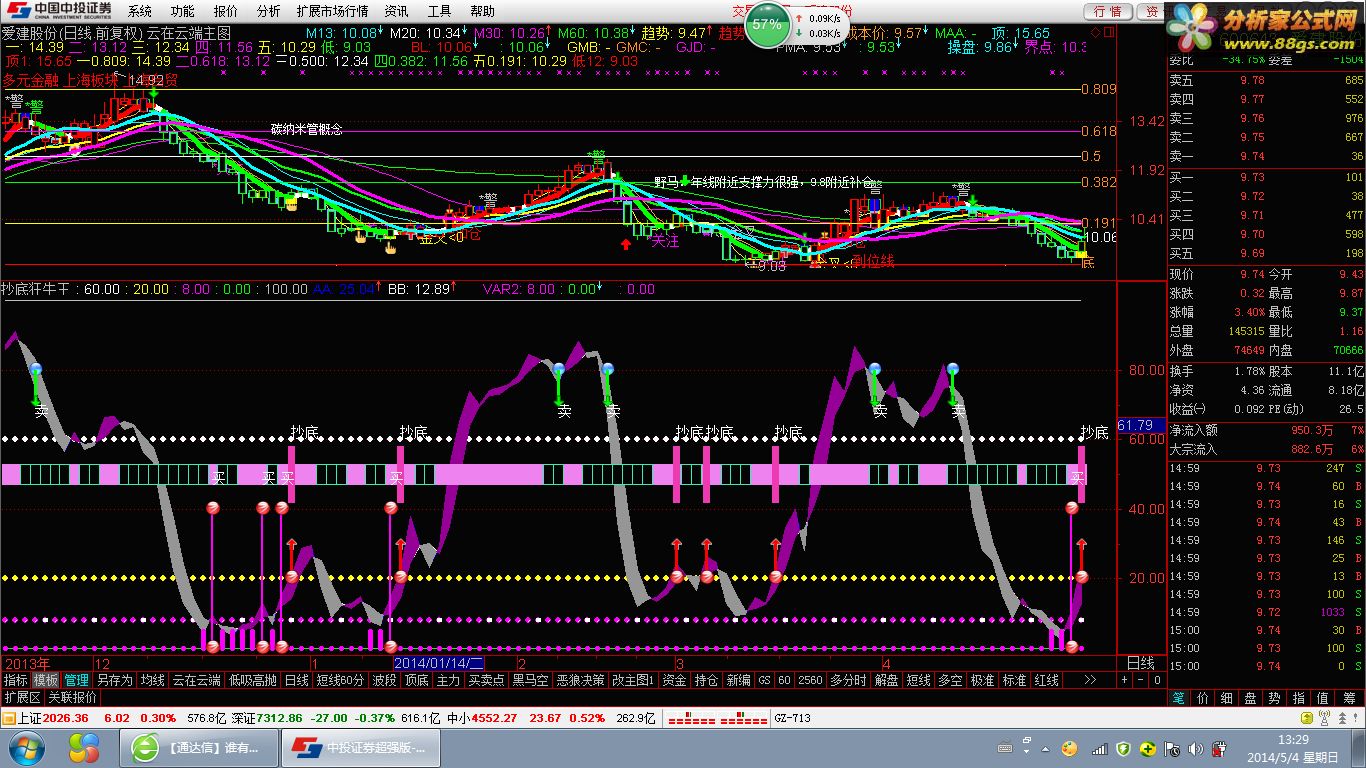1366x768 pixels.
Task: Switch side panel to 笔 tab
Action: pyautogui.click(x=1179, y=698)
